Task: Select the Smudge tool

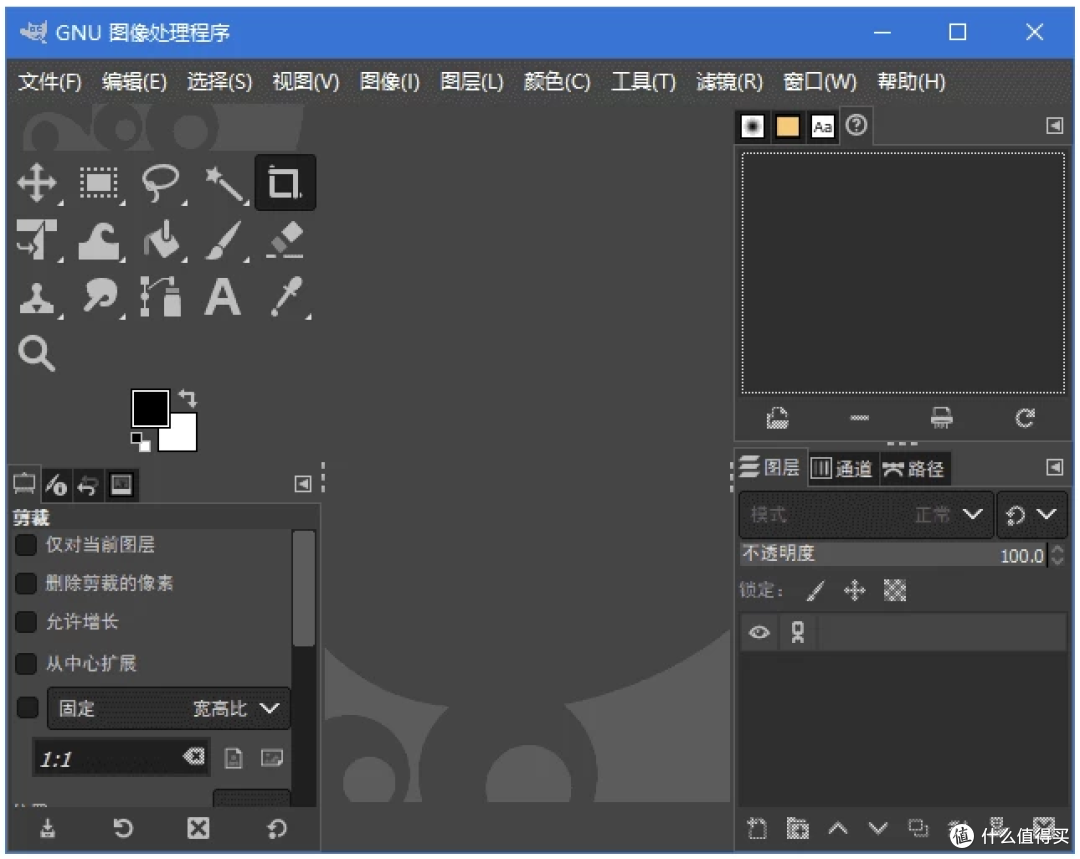Action: click(x=99, y=297)
